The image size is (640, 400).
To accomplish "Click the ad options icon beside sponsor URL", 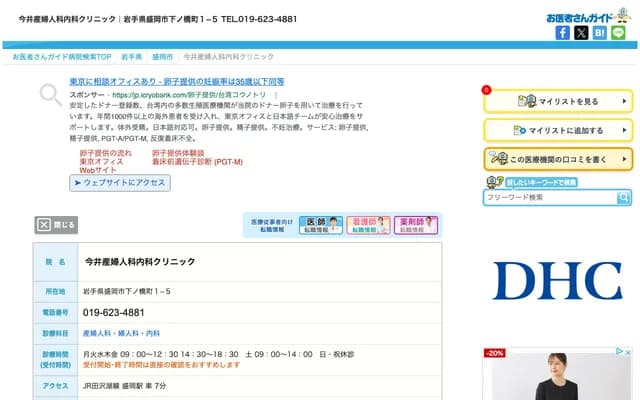I will pyautogui.click(x=276, y=95).
